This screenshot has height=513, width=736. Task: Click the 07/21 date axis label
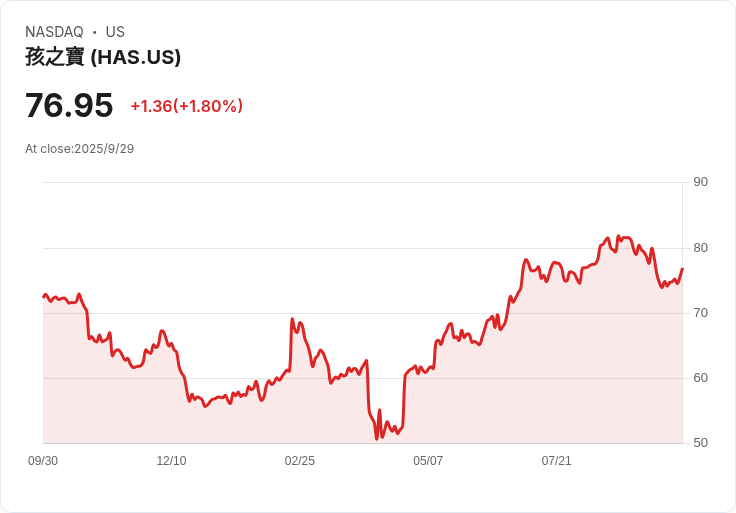(556, 461)
